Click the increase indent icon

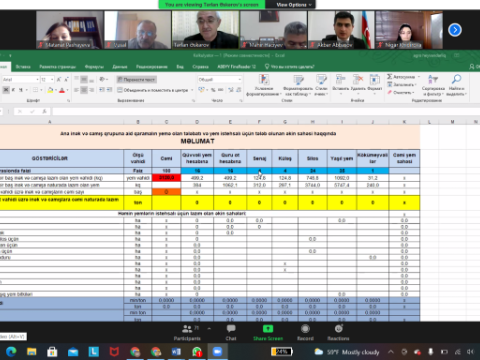click(x=109, y=90)
